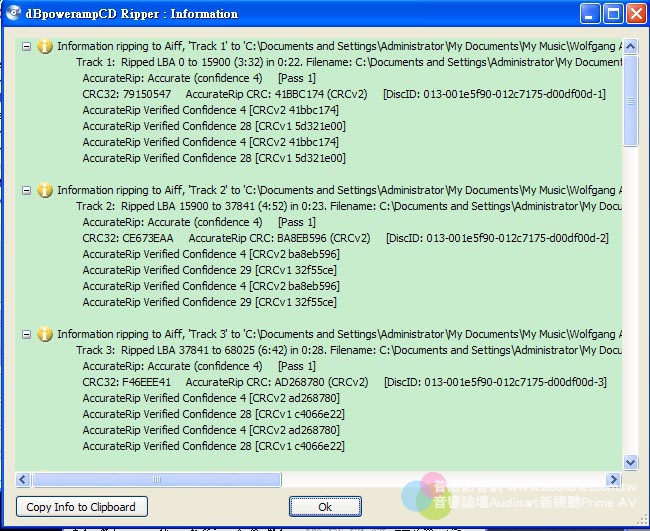The height and width of the screenshot is (531, 650).
Task: Select first 'Confidence 28 [CRCv1 5d321e00]' line
Action: pyautogui.click(x=214, y=126)
